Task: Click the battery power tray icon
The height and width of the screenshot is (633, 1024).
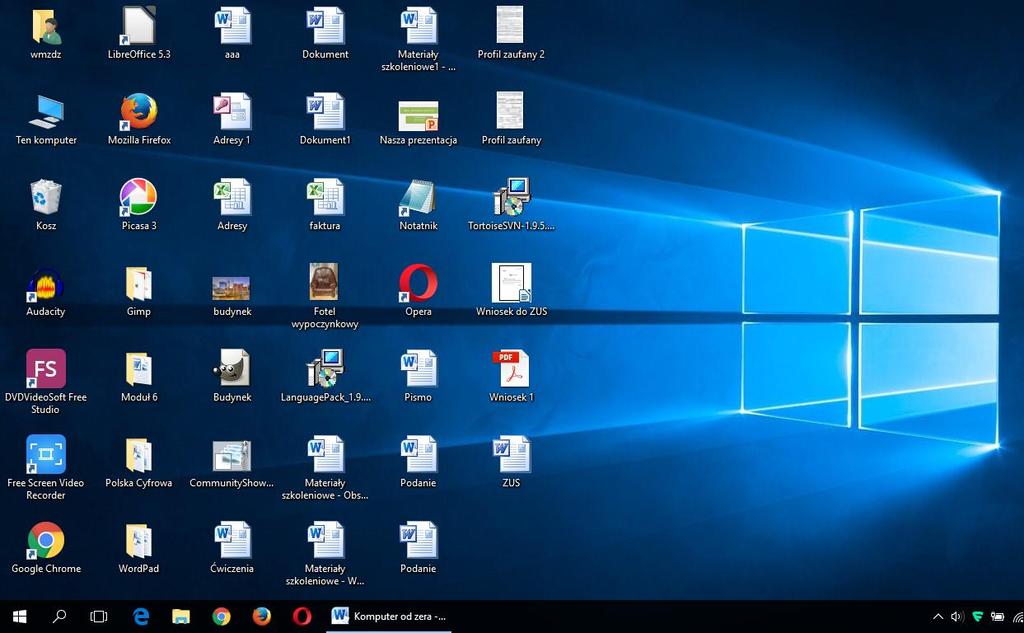Action: [x=997, y=616]
